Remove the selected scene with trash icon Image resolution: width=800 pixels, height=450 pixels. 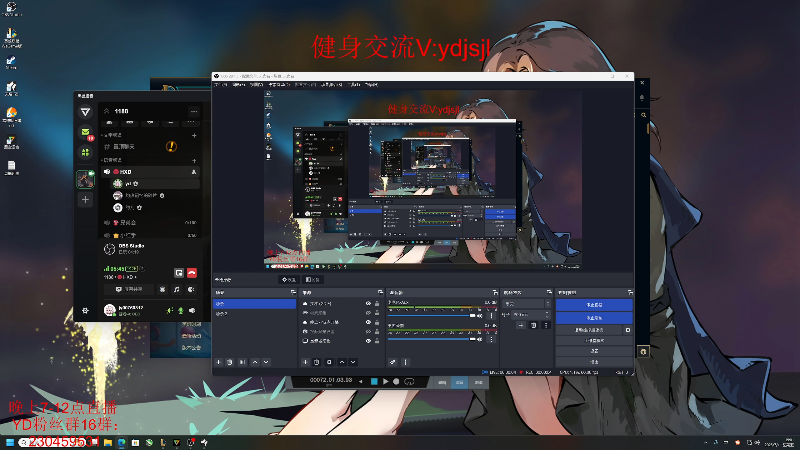[x=230, y=362]
